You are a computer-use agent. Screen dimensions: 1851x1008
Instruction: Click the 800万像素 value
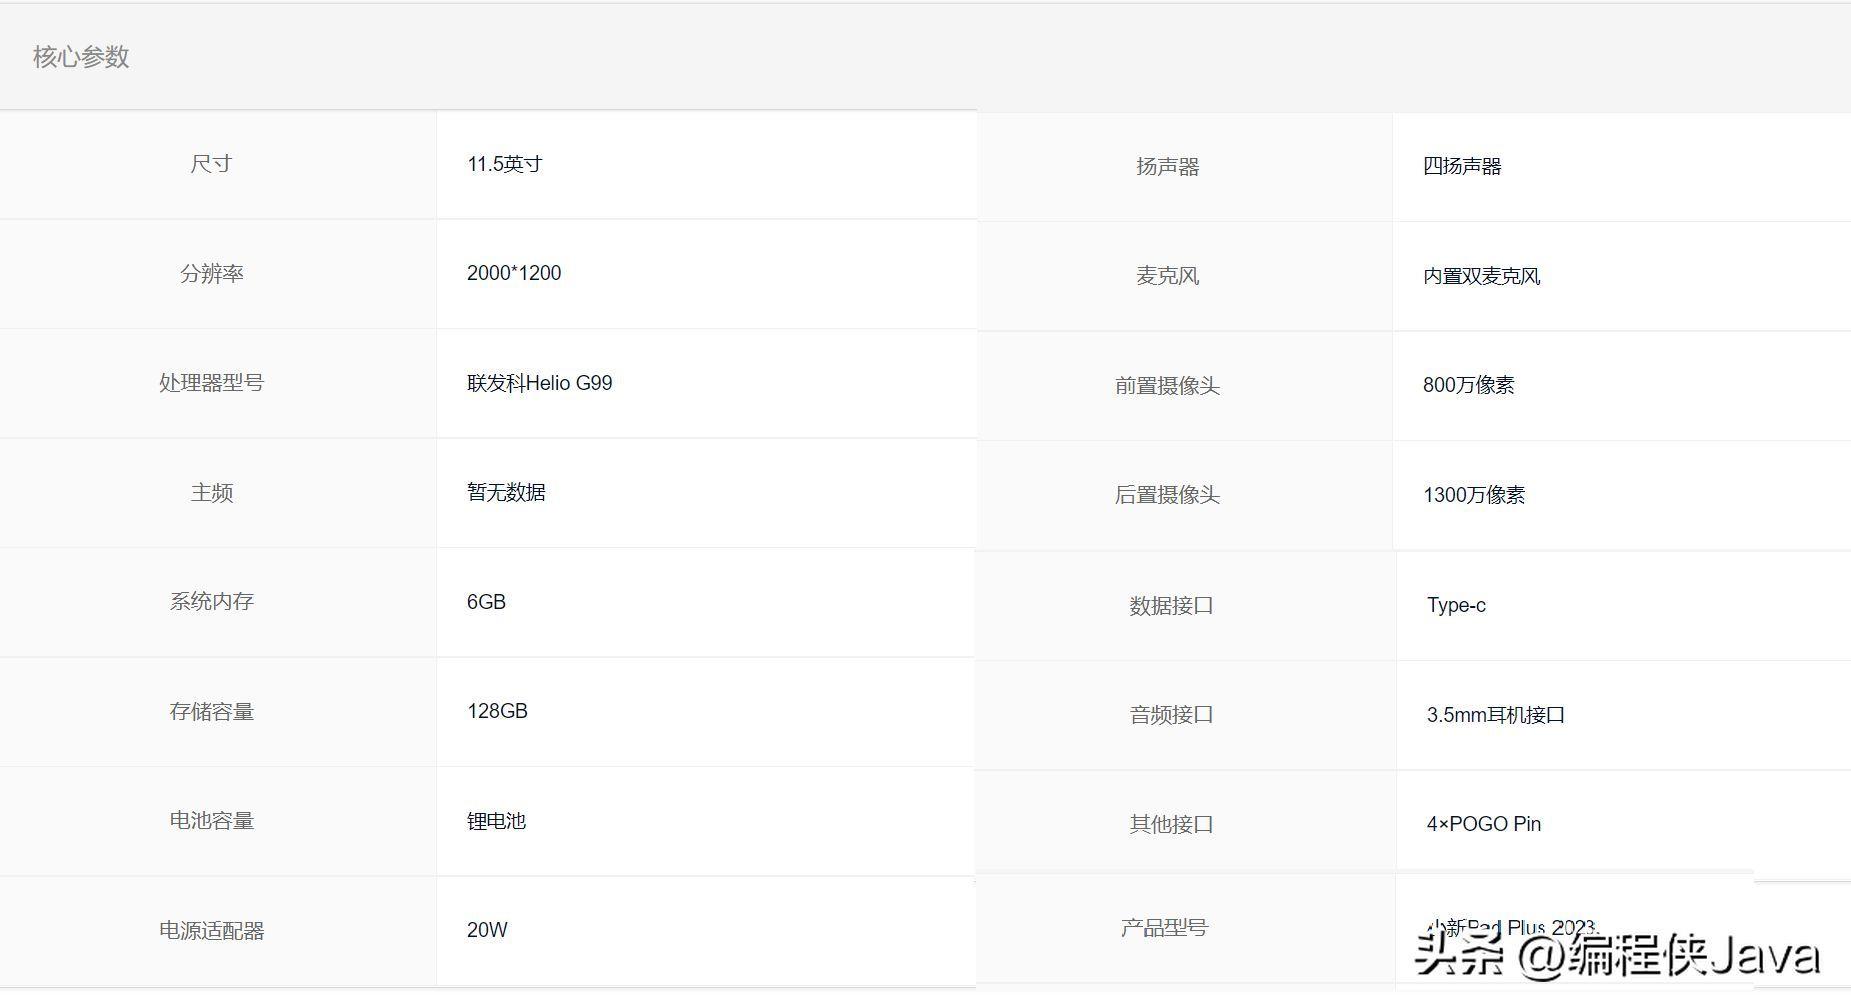[1468, 385]
